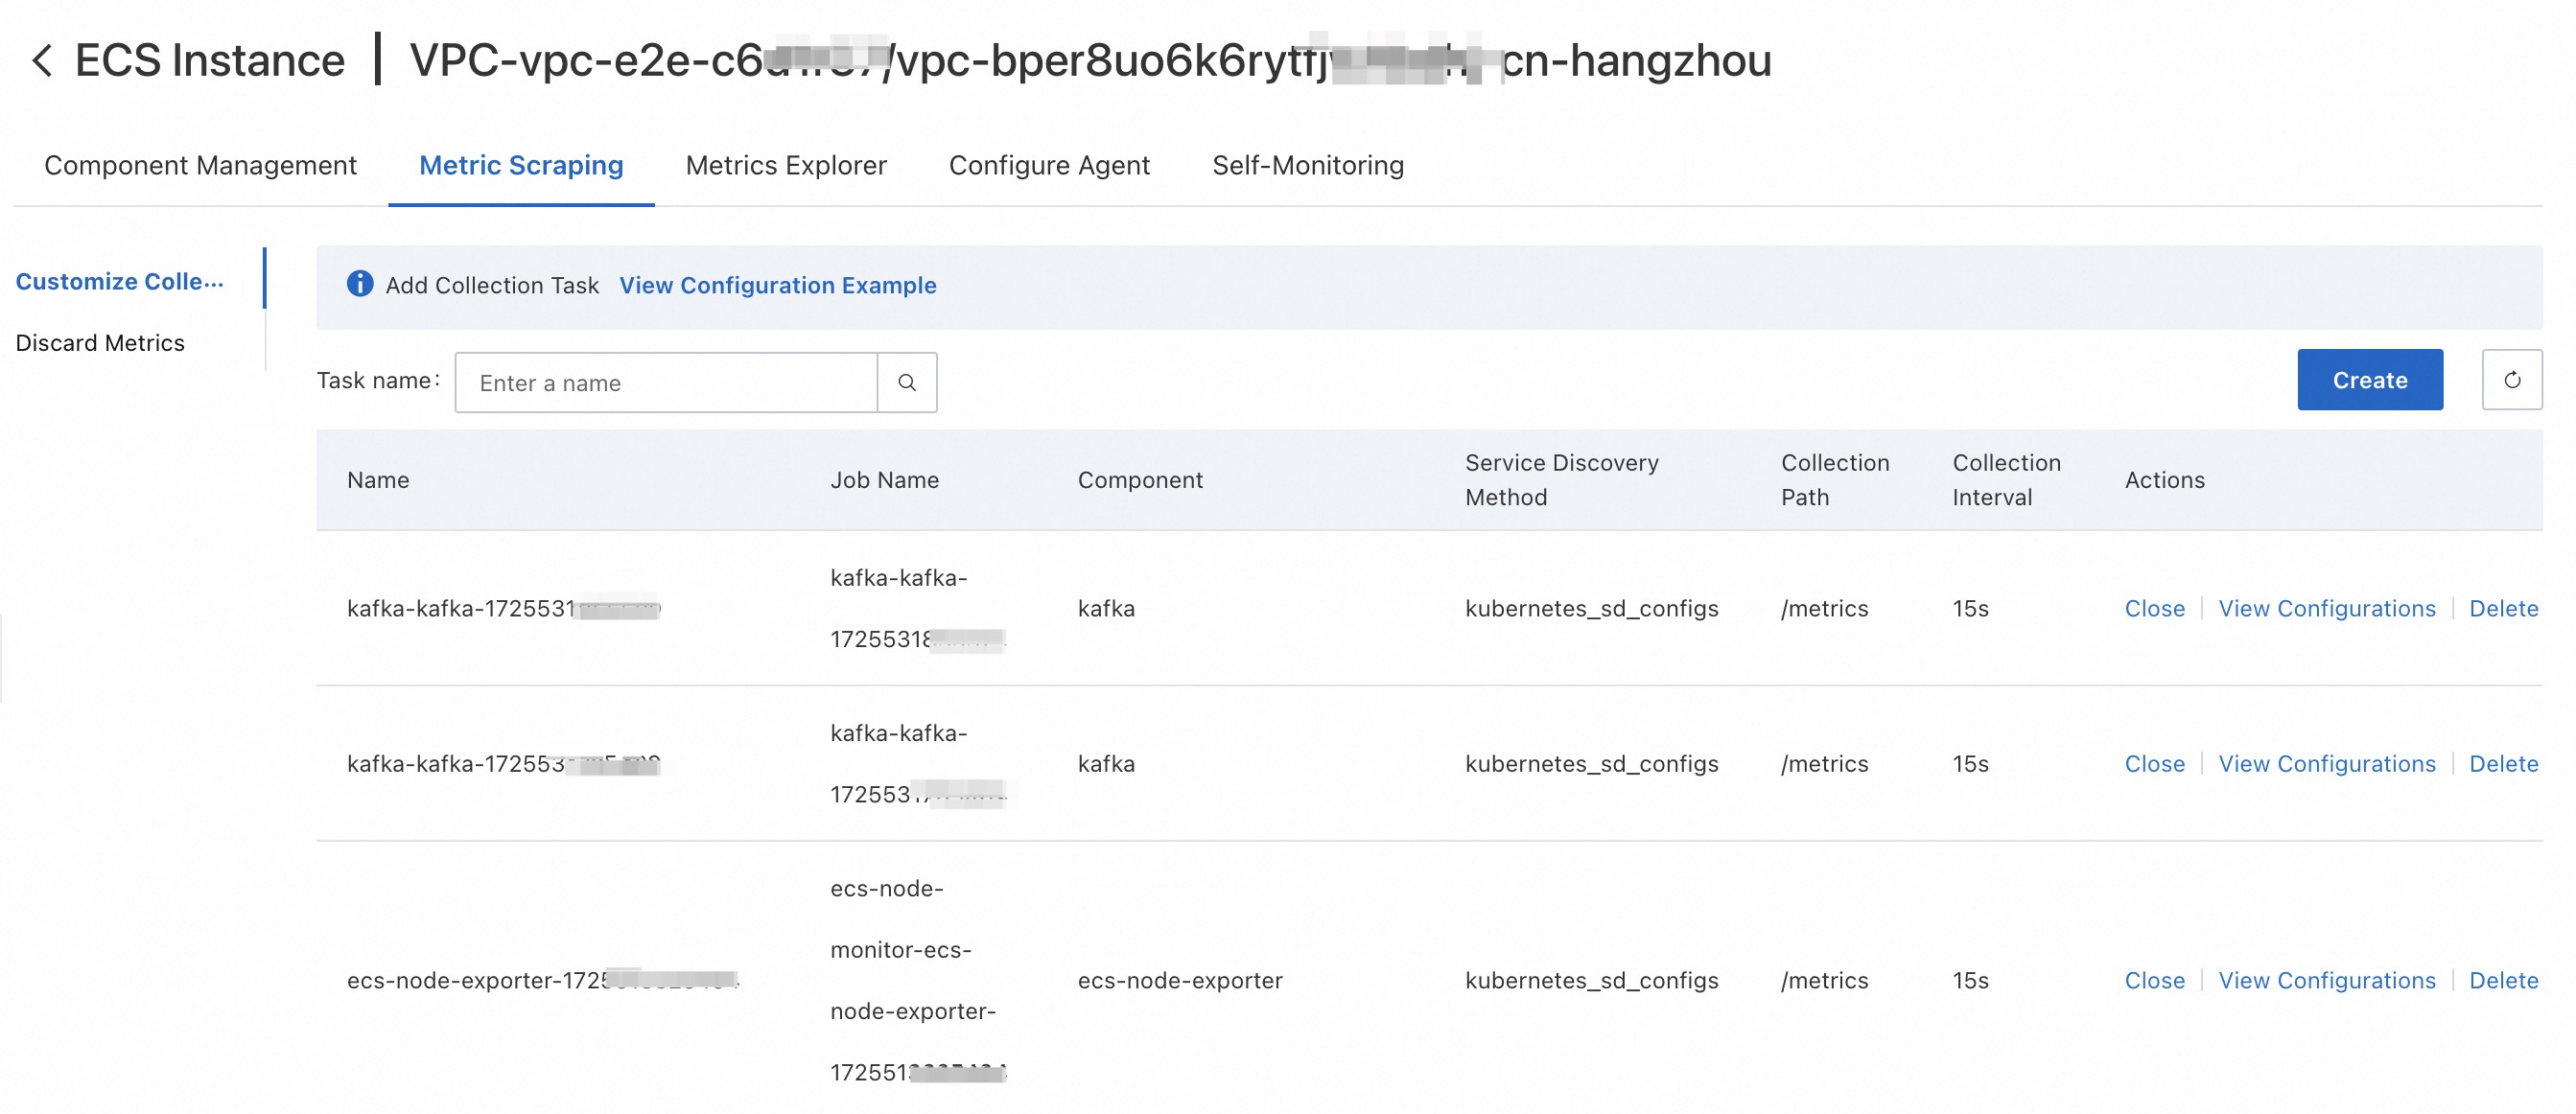Switch to the Metrics Explorer tab
2576x1114 pixels.
786,165
